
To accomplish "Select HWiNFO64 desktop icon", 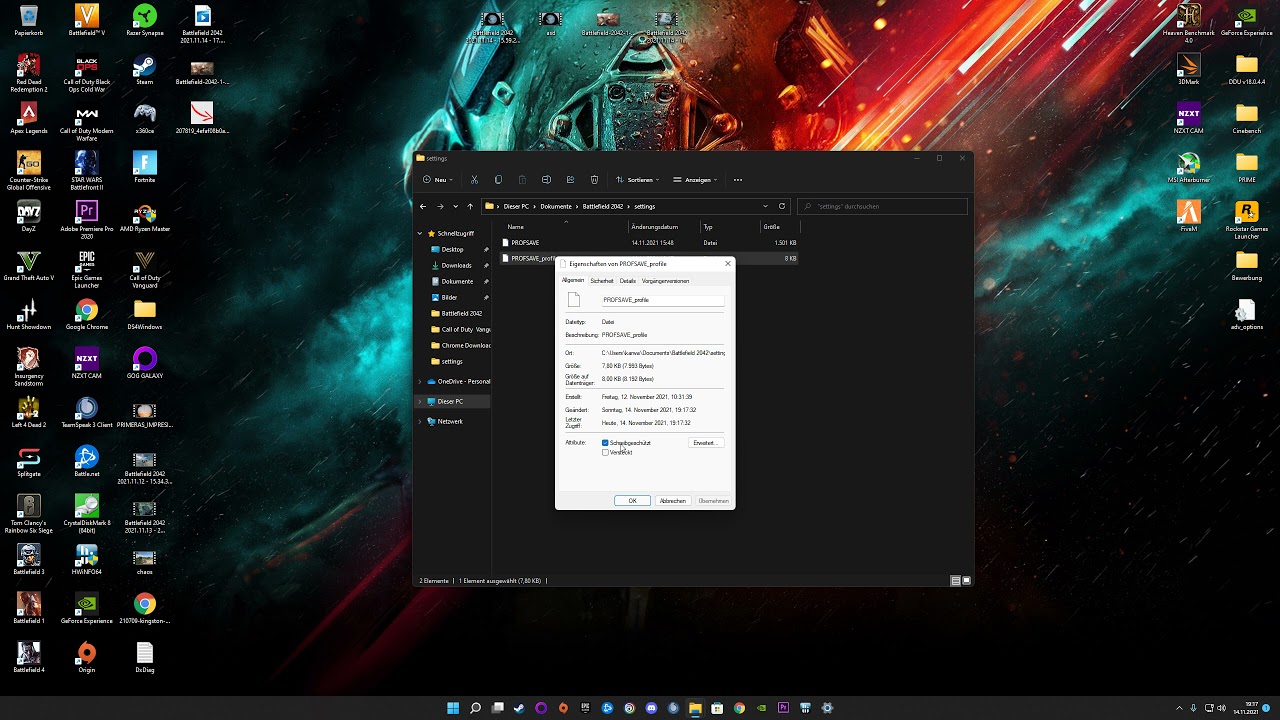I will (x=87, y=559).
